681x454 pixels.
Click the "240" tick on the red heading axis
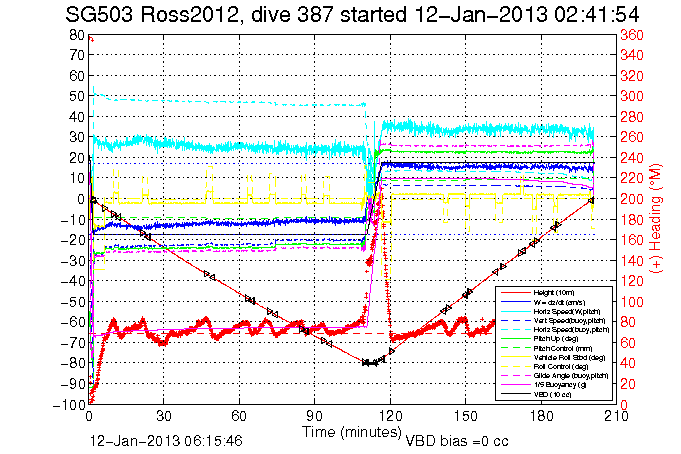click(x=631, y=158)
